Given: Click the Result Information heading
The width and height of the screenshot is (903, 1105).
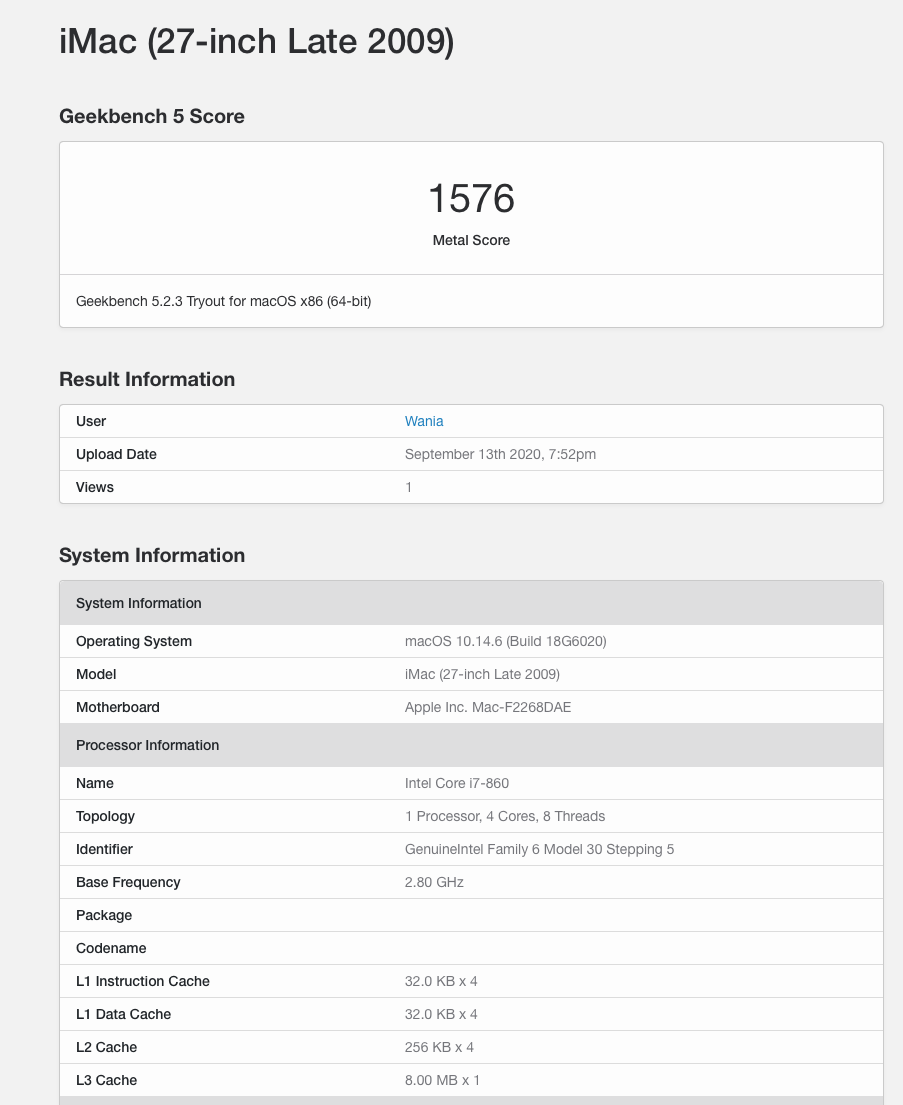Looking at the screenshot, I should coord(147,379).
